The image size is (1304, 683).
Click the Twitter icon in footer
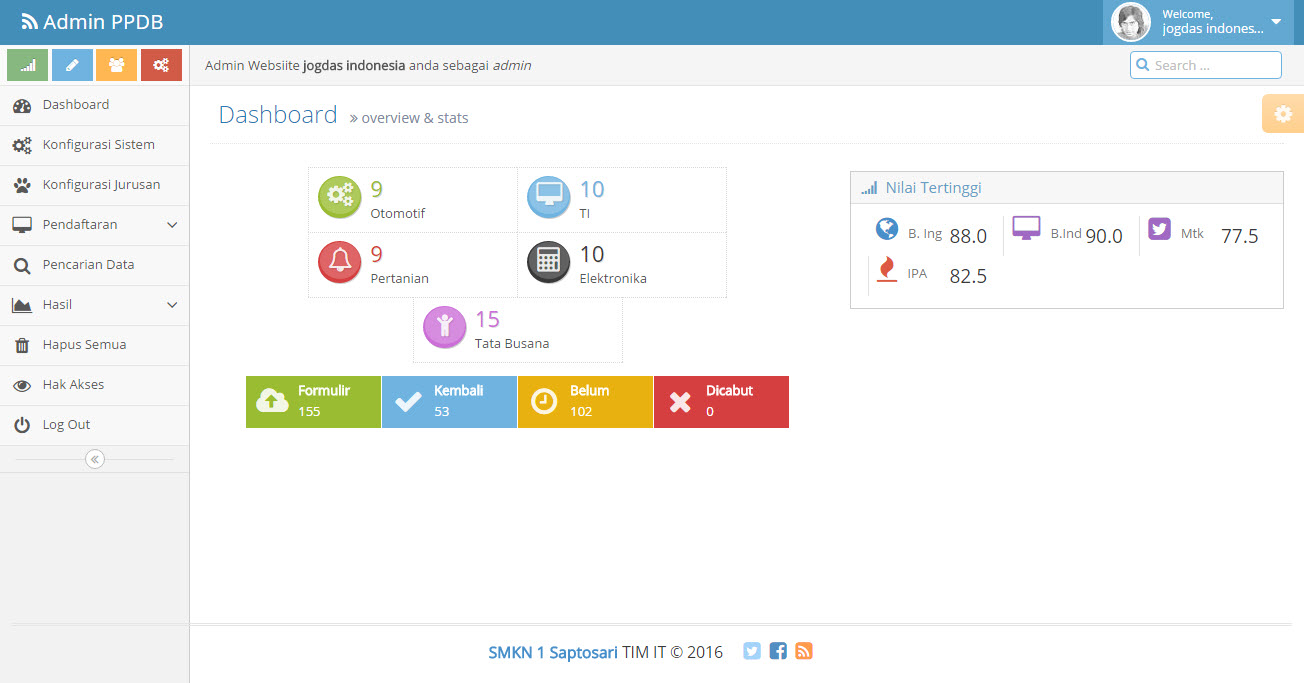tap(752, 651)
